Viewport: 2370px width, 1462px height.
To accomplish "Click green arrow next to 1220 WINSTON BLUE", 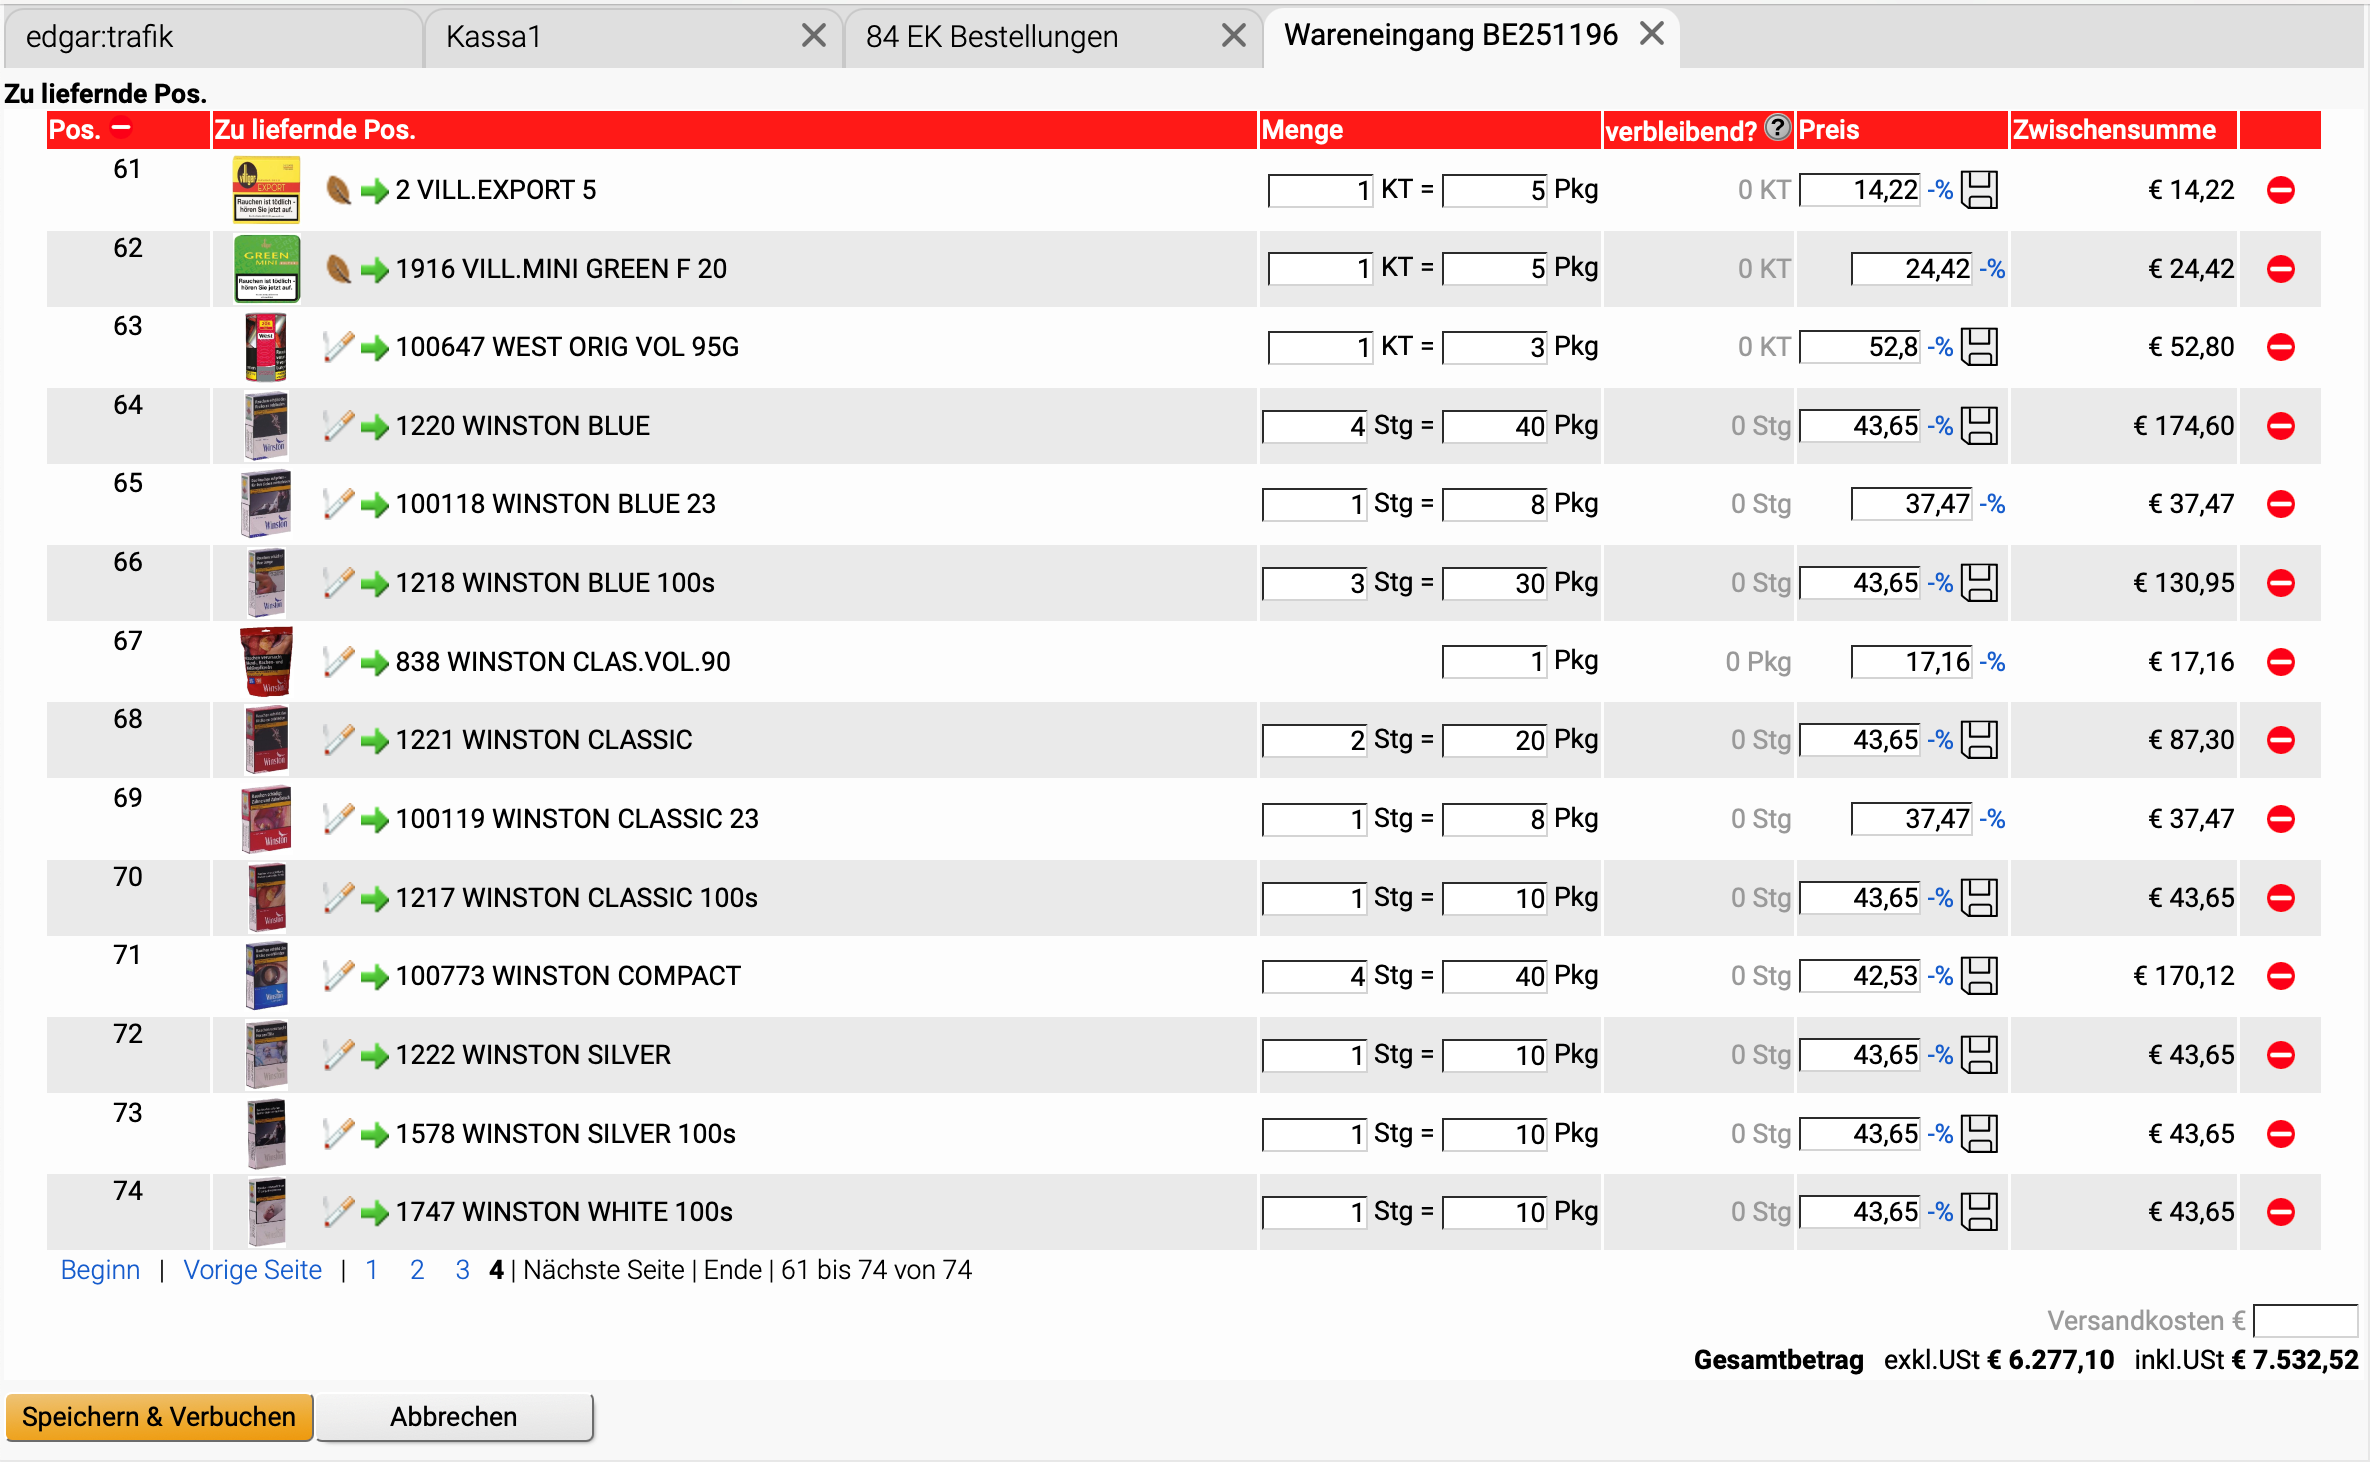I will click(x=374, y=427).
